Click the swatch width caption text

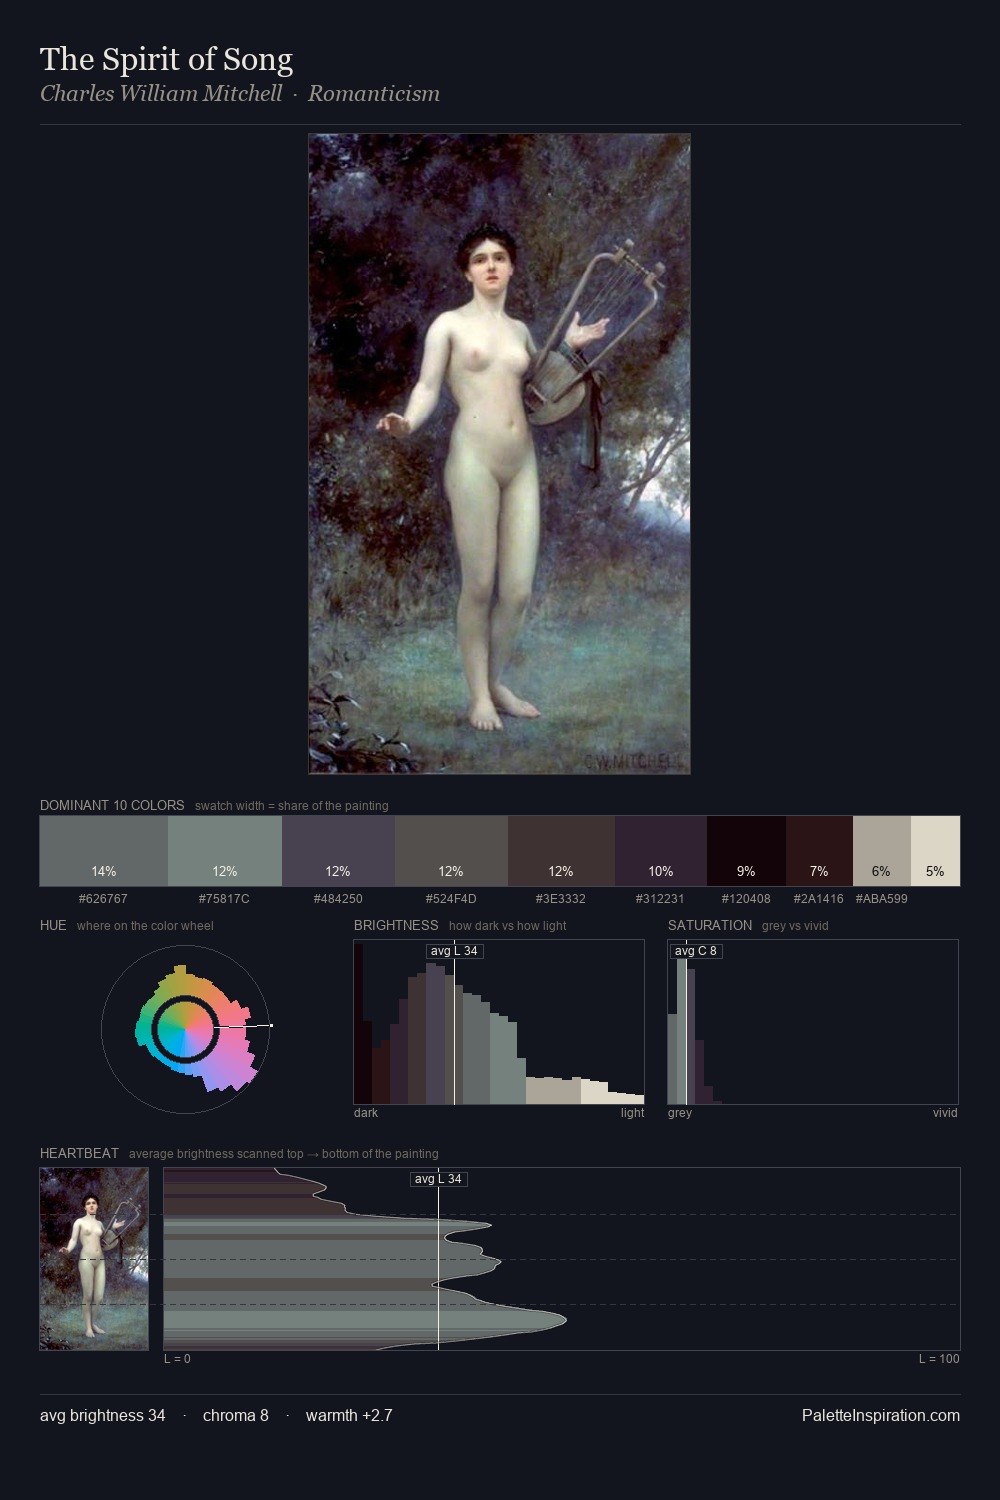click(x=292, y=806)
